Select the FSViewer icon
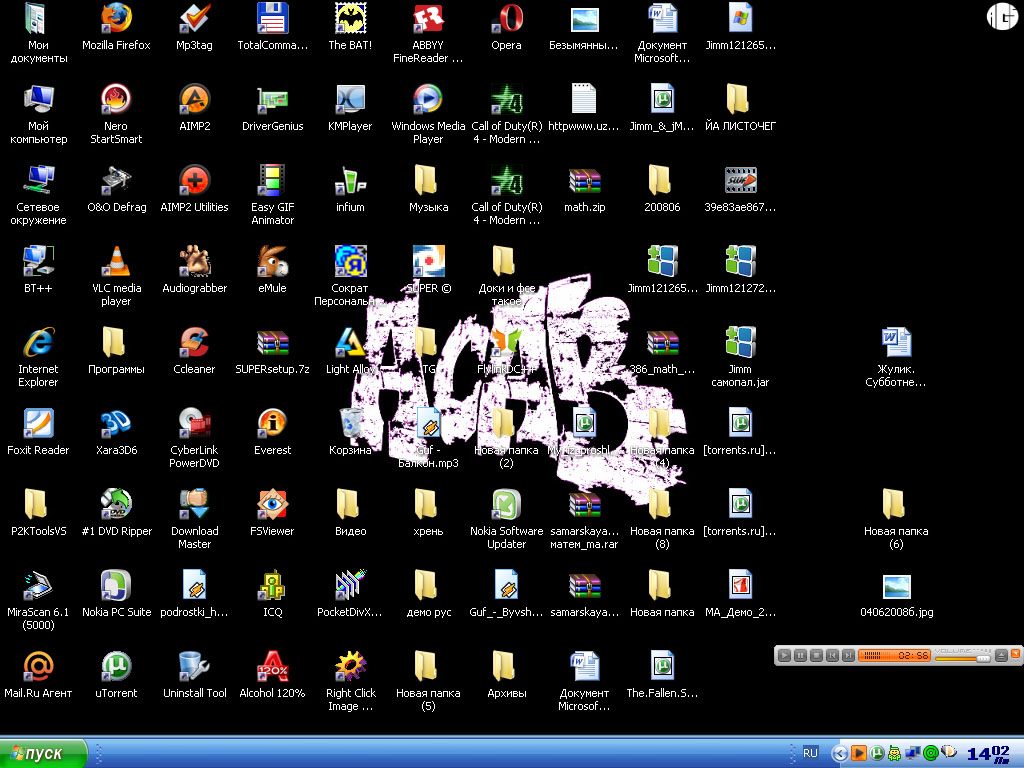Viewport: 1024px width, 768px height. click(272, 513)
